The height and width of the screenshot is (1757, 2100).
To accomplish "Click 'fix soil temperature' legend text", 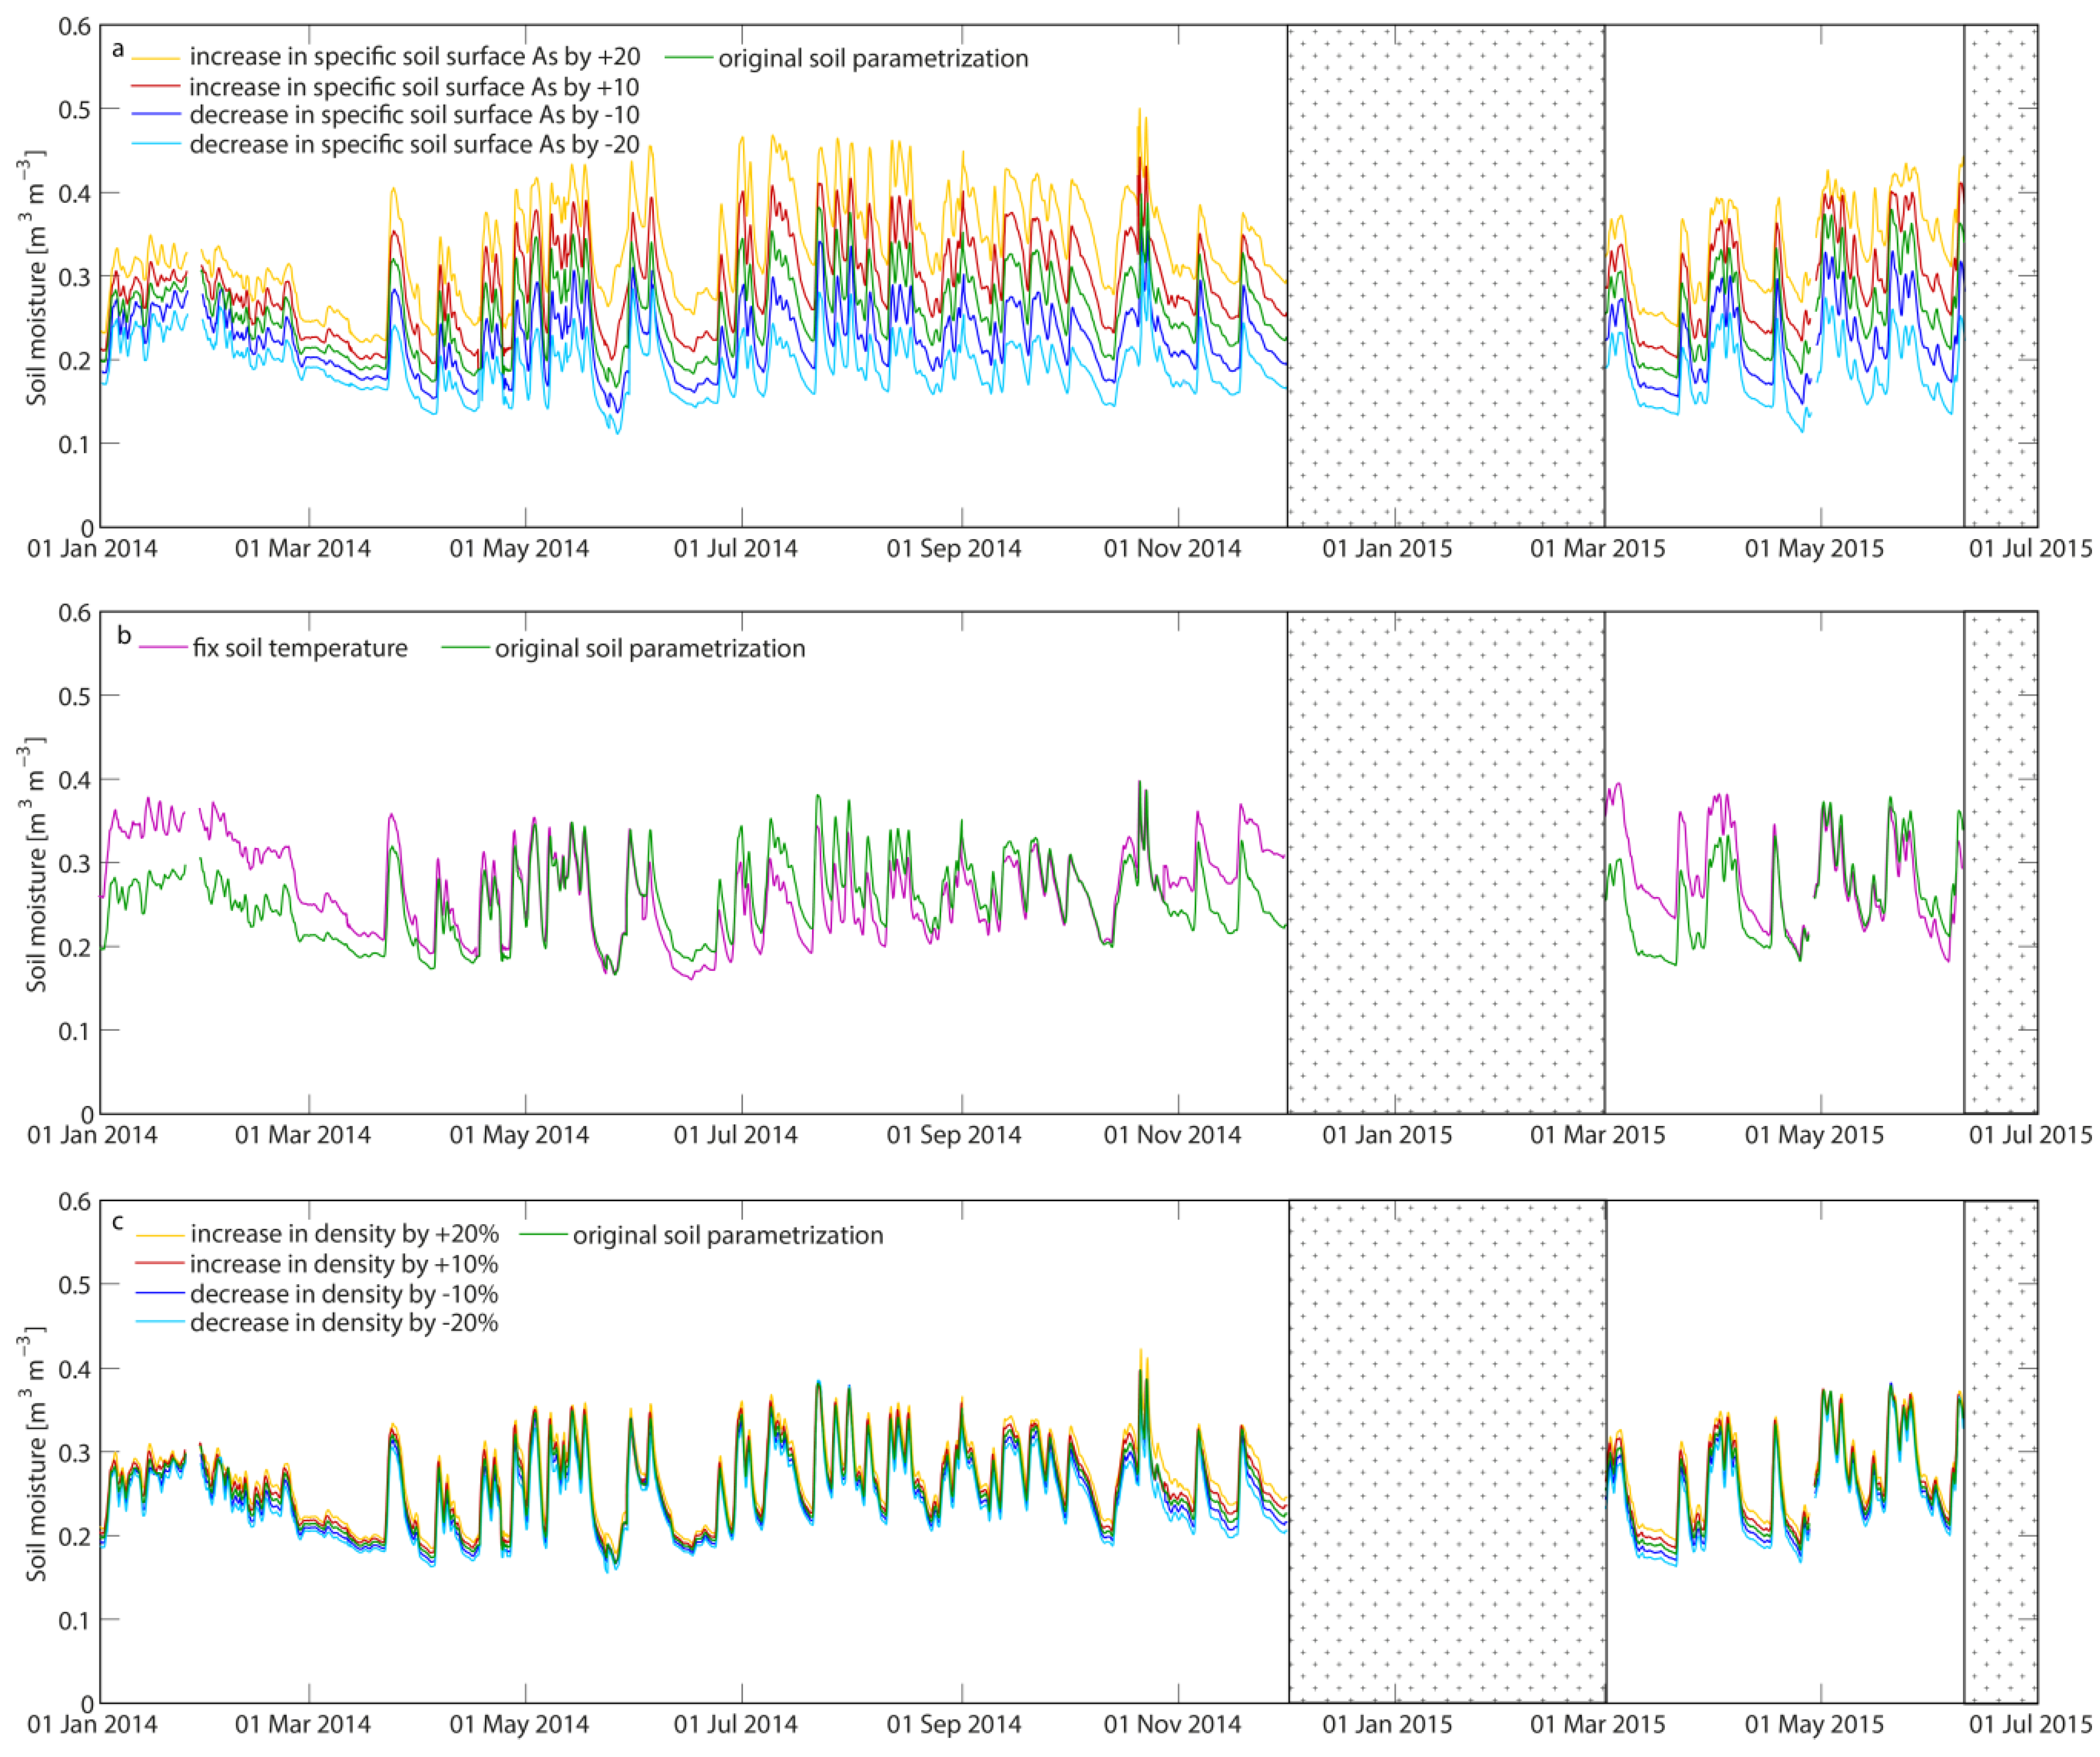I will [300, 648].
